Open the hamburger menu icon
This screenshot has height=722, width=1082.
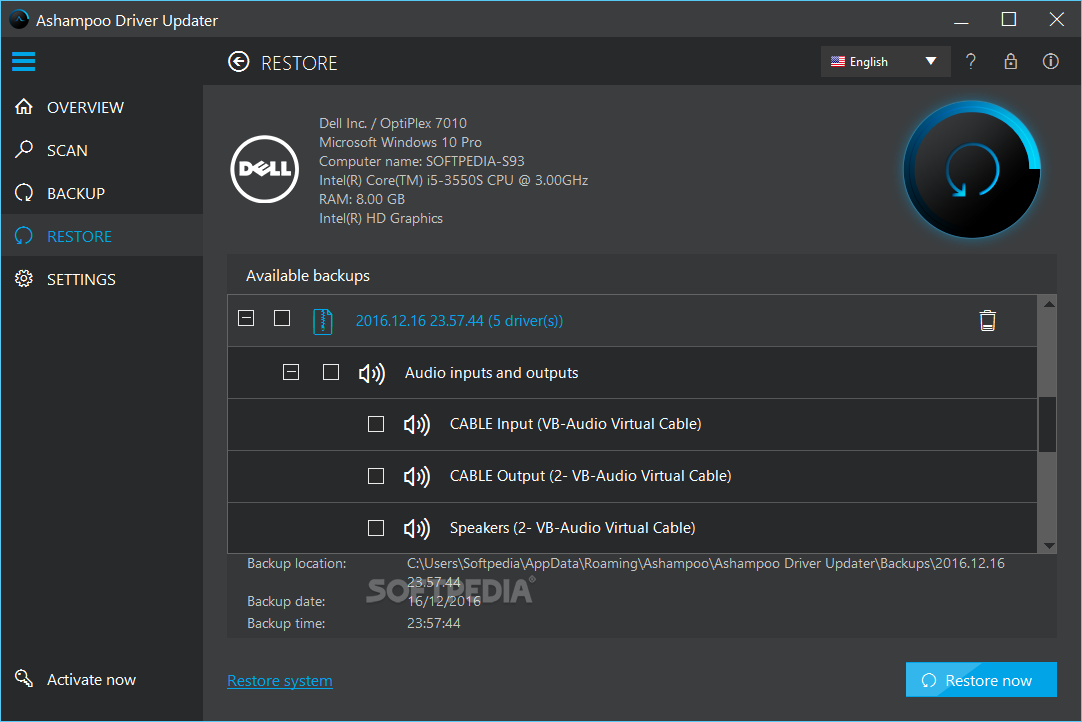23,61
